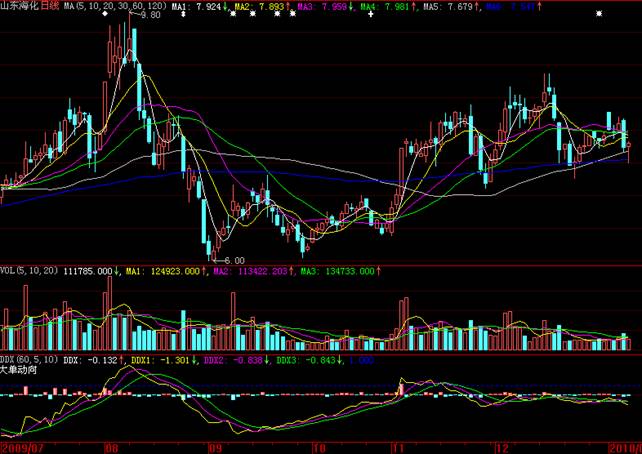Click the yellow DDX1 -1.301 legend
This screenshot has width=642, height=454.
pyautogui.click(x=160, y=360)
